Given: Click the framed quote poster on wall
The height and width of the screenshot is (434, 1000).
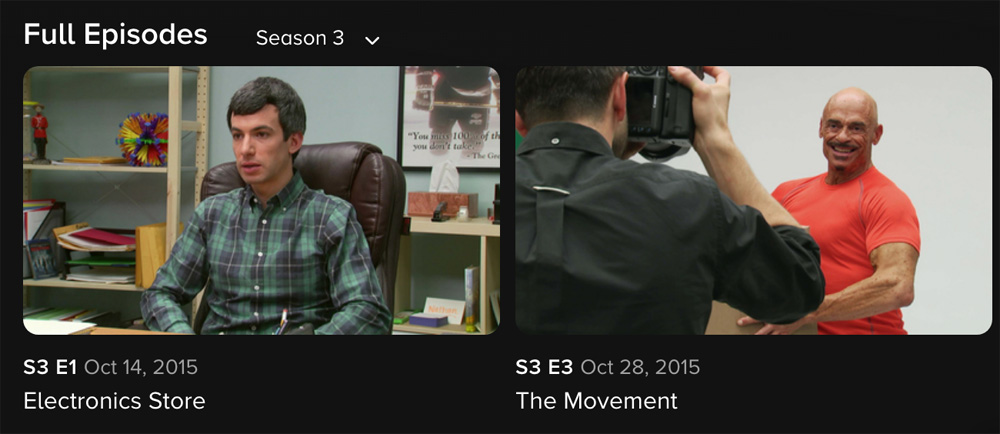Looking at the screenshot, I should 449,118.
